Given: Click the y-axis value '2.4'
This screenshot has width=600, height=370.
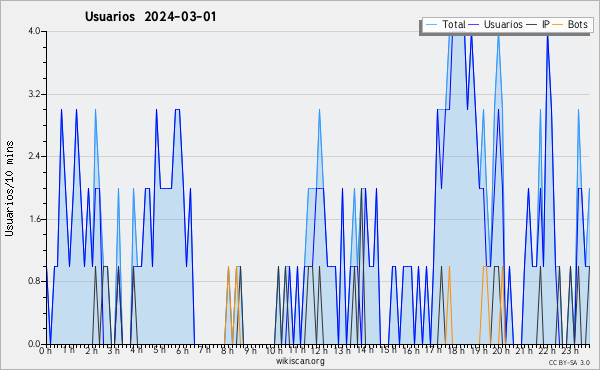Looking at the screenshot, I should click(x=34, y=156).
